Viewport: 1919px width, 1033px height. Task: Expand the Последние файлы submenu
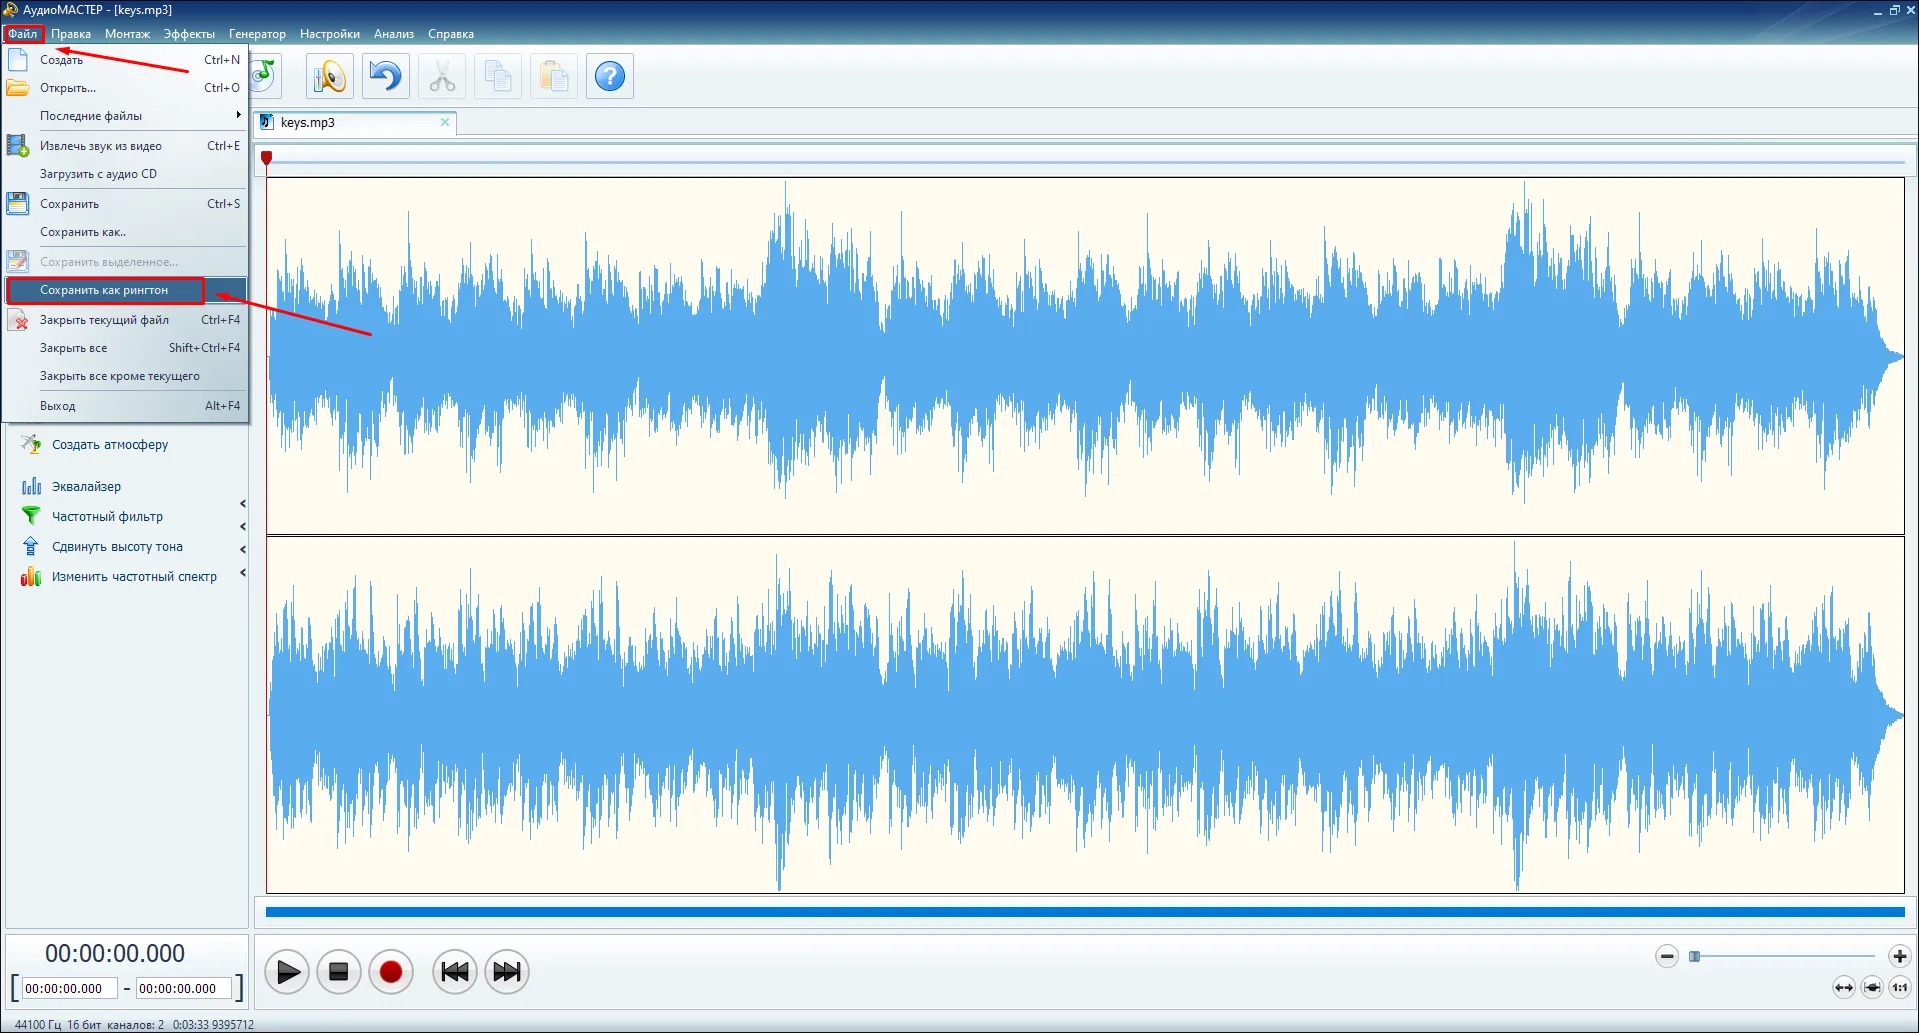[125, 116]
